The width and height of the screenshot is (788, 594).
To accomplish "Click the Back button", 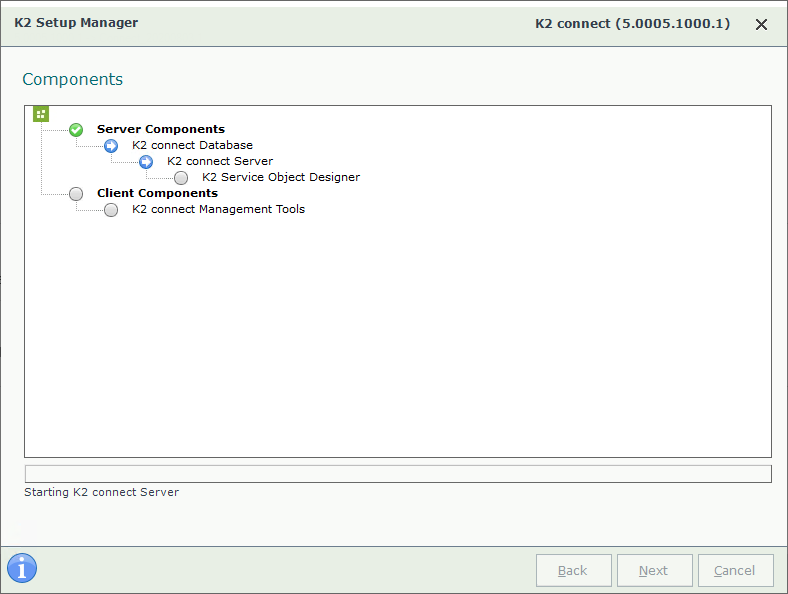I will click(573, 570).
